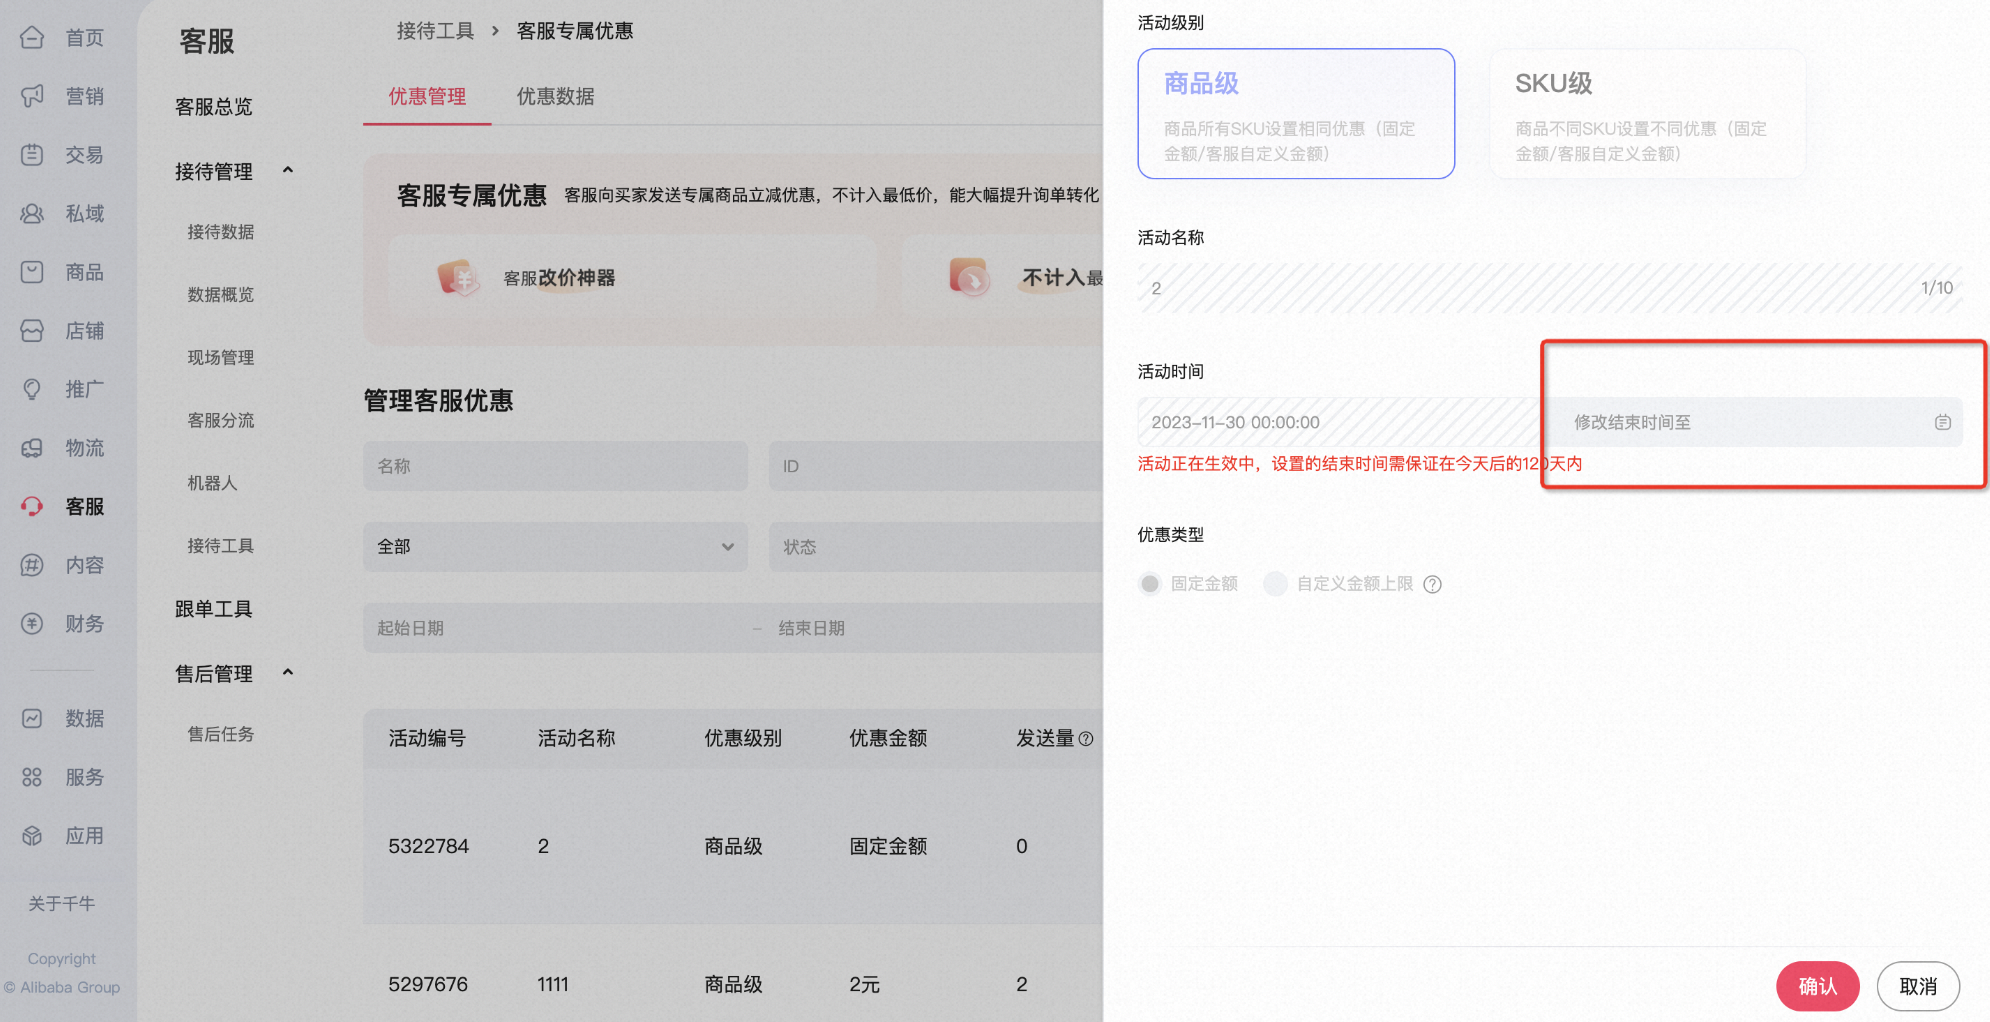This screenshot has width=1990, height=1022.
Task: Choose the SKU级 activity level card
Action: [1647, 114]
